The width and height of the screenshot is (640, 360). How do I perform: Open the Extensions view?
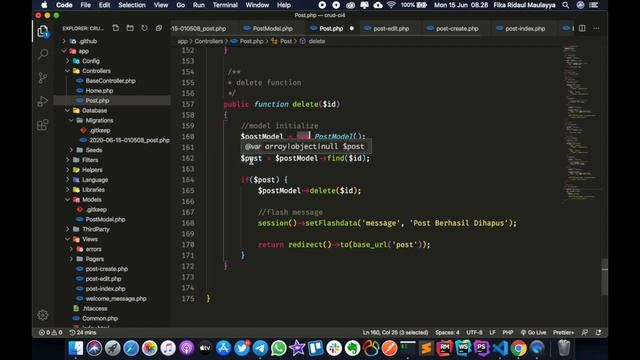(43, 124)
